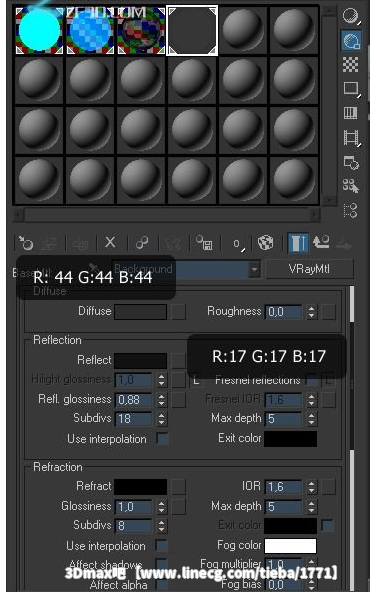Click the Make Preview filmstrip icon

tap(351, 138)
